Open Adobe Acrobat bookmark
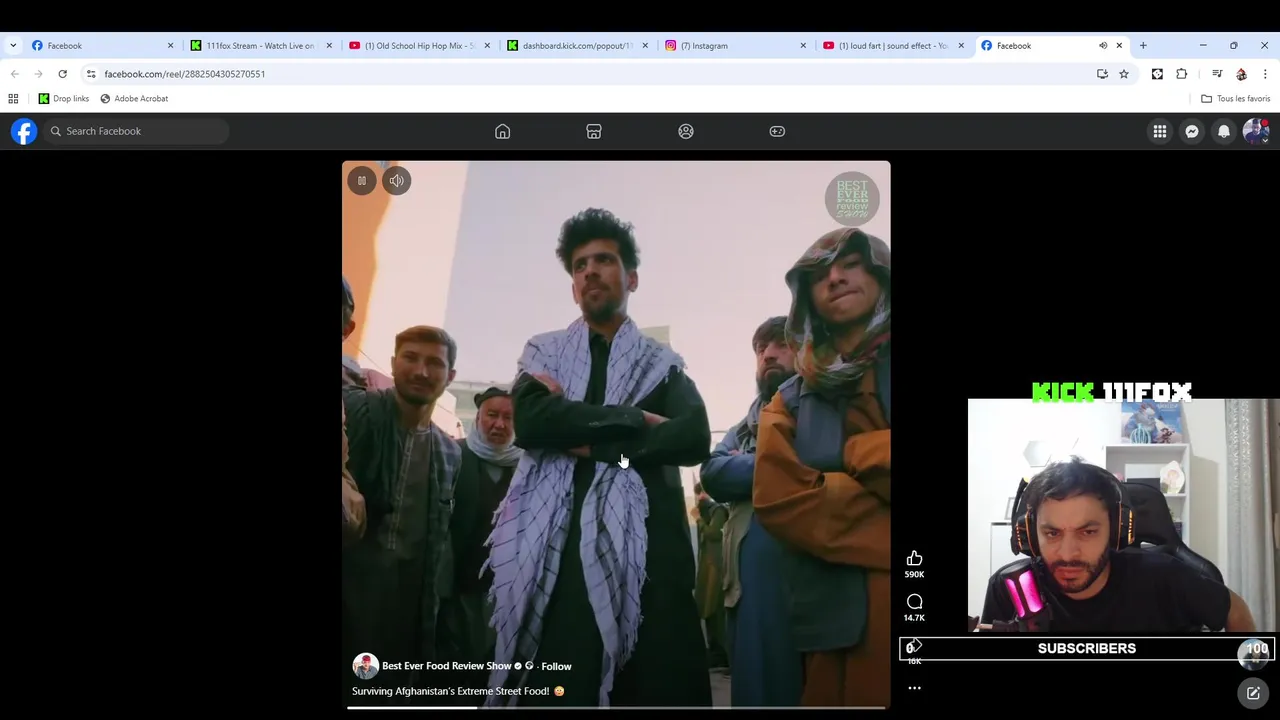The image size is (1280, 720). (x=134, y=98)
